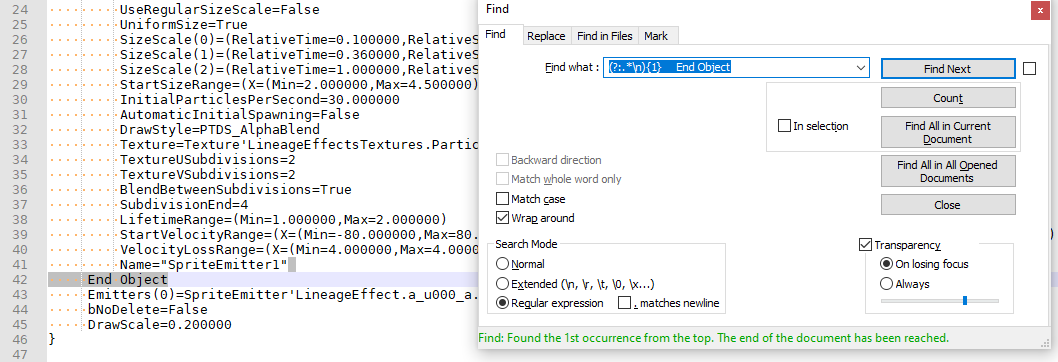Click the 'Name="SpriteEmitter1"' line
This screenshot has width=1058, height=362.
pos(204,264)
